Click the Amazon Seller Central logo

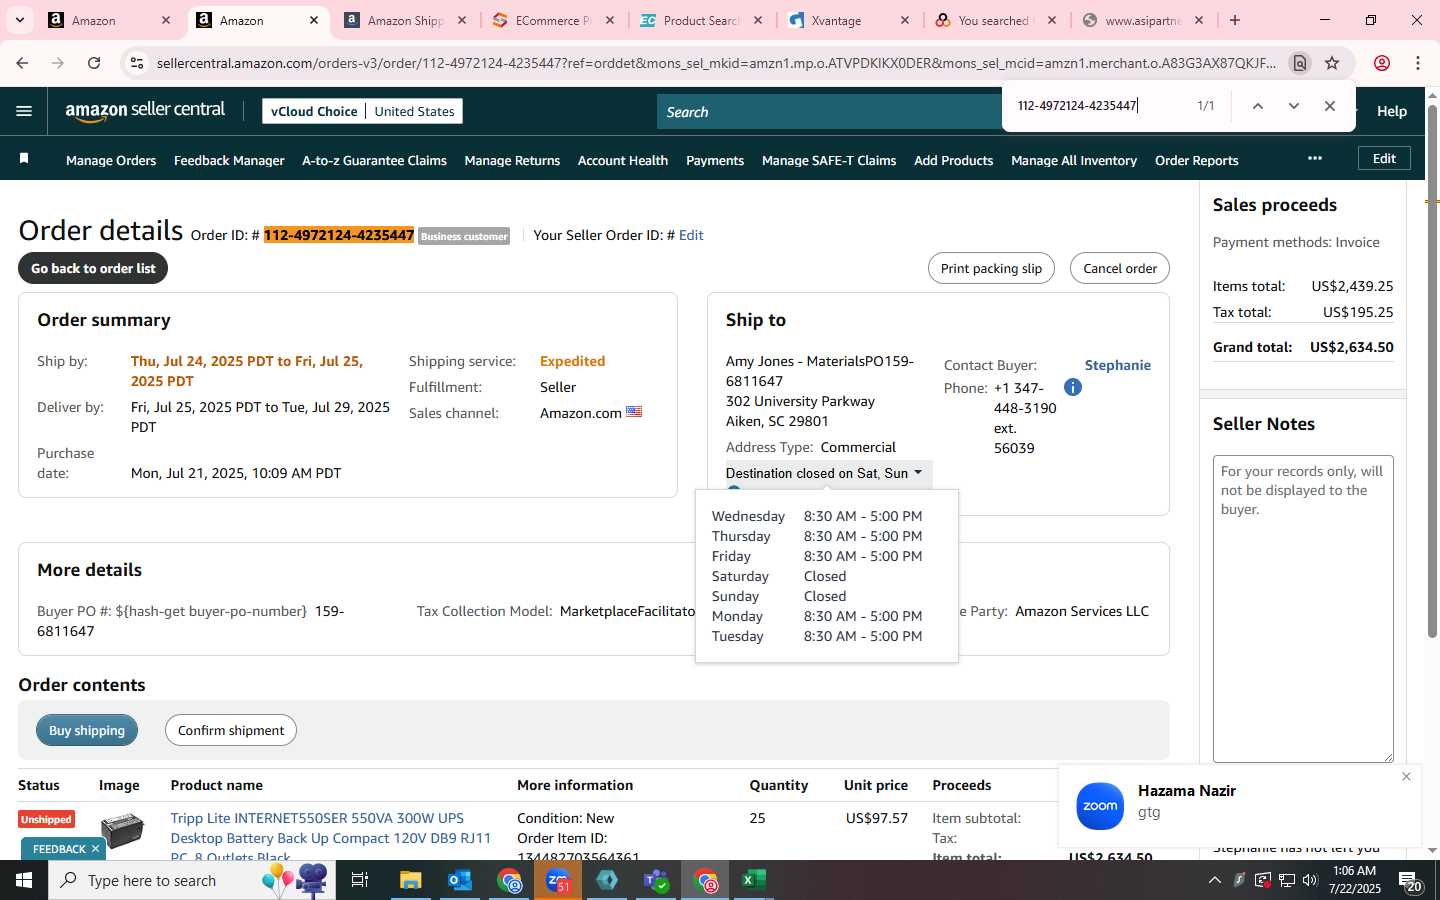pos(145,111)
